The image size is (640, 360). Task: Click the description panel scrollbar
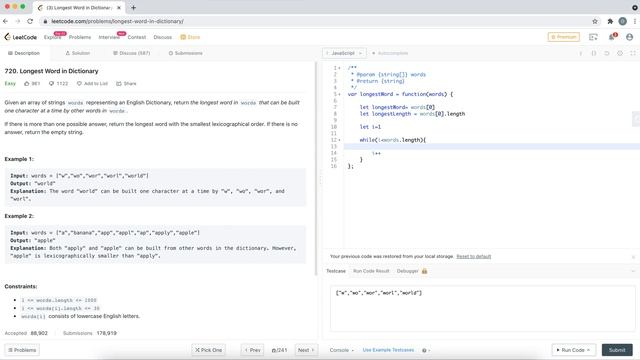click(316, 169)
